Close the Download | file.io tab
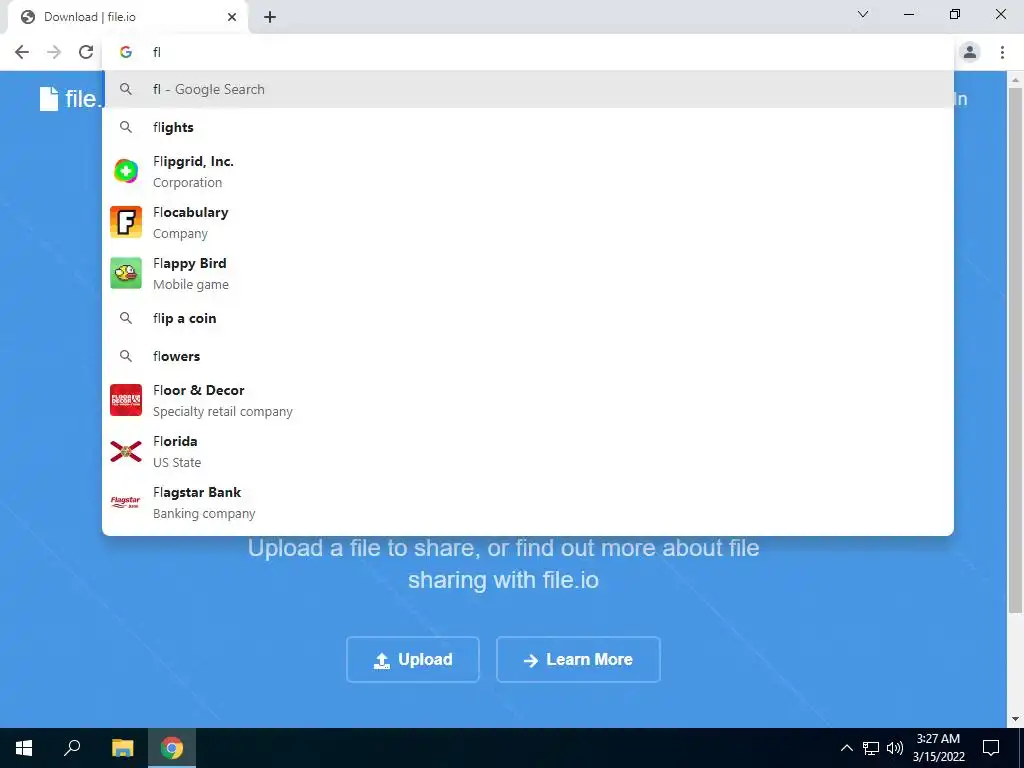The width and height of the screenshot is (1024, 768). click(x=232, y=17)
